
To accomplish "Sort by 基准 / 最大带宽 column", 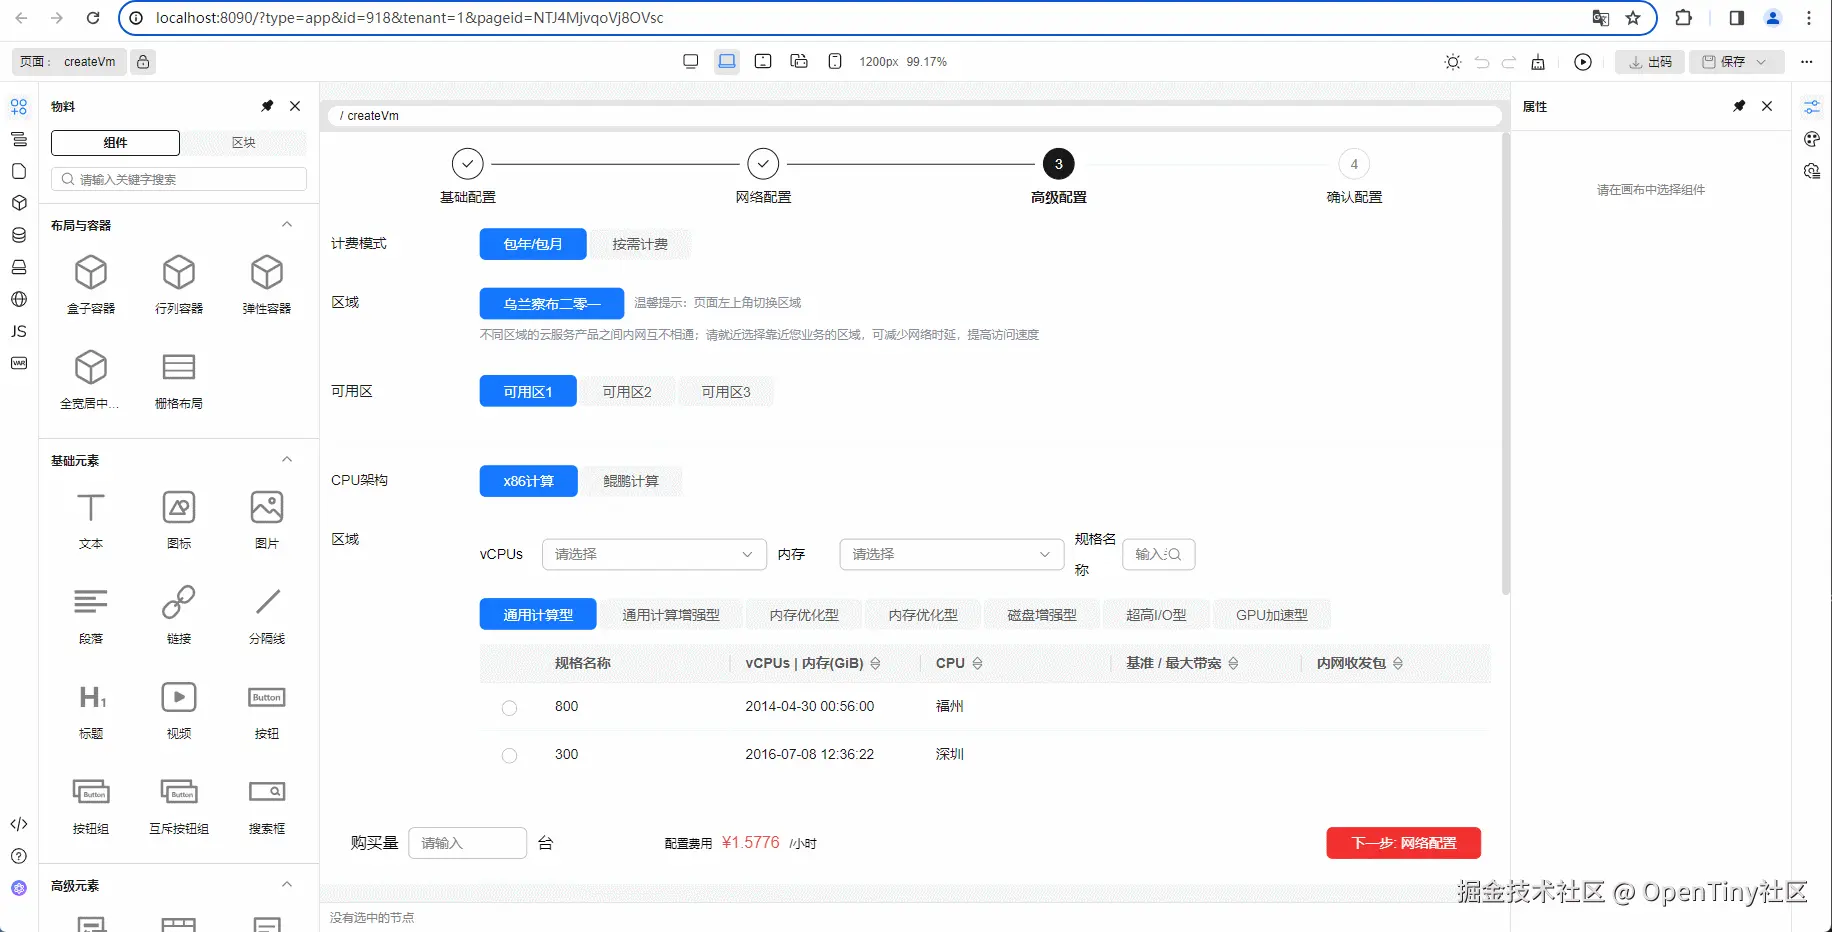I will (x=1233, y=664).
